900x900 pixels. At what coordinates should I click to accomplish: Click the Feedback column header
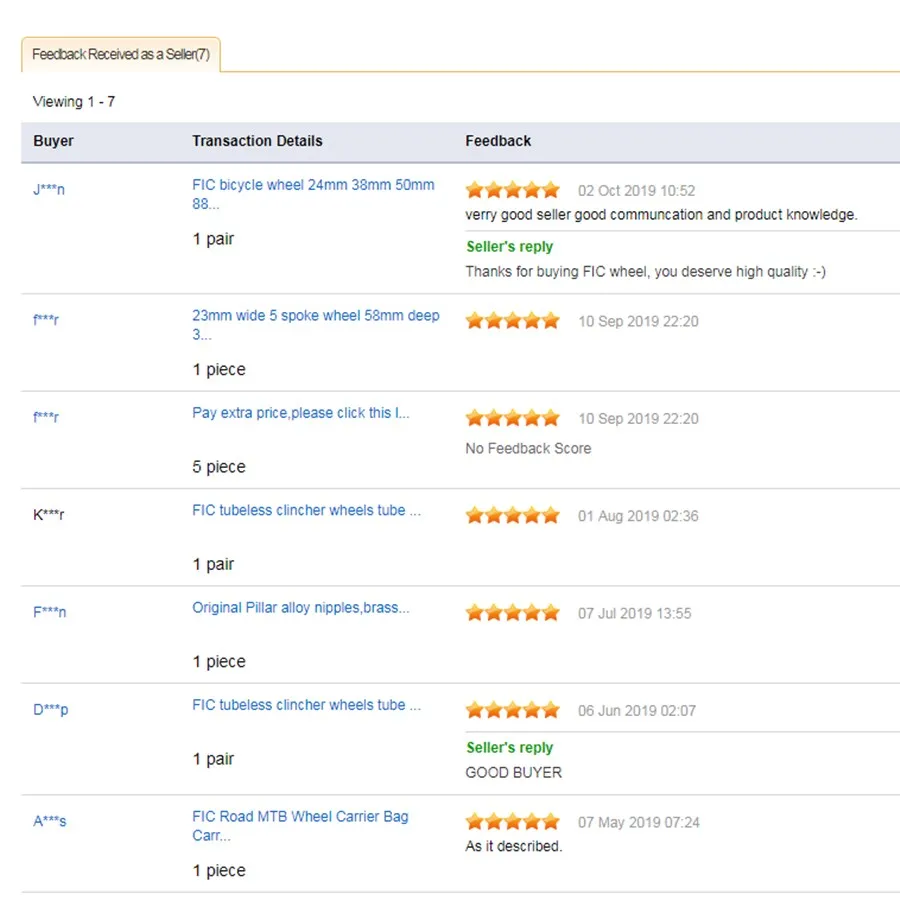click(498, 141)
